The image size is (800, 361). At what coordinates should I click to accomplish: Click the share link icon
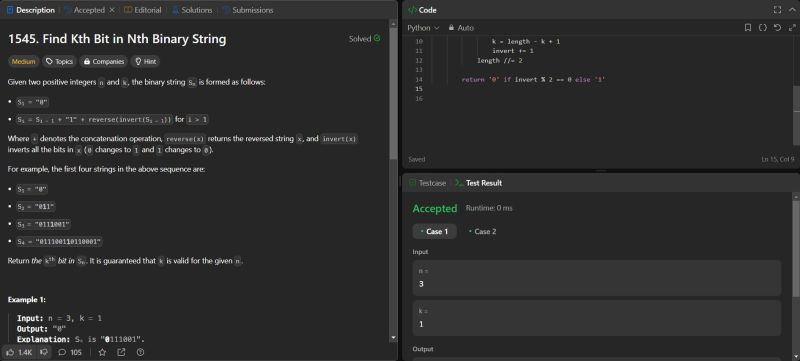tap(121, 352)
